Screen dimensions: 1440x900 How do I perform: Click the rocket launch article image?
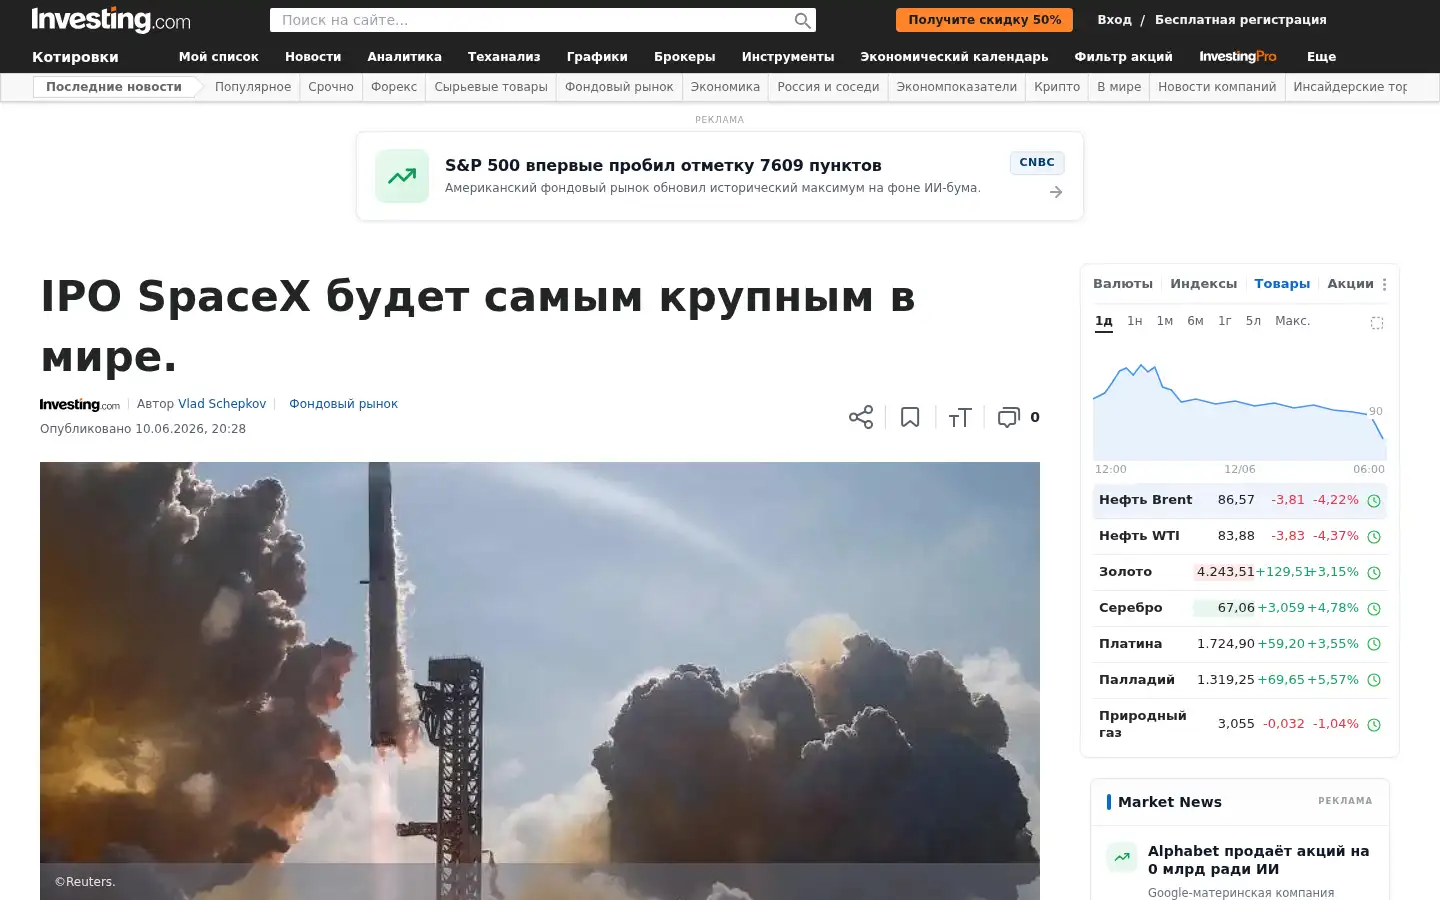click(540, 681)
